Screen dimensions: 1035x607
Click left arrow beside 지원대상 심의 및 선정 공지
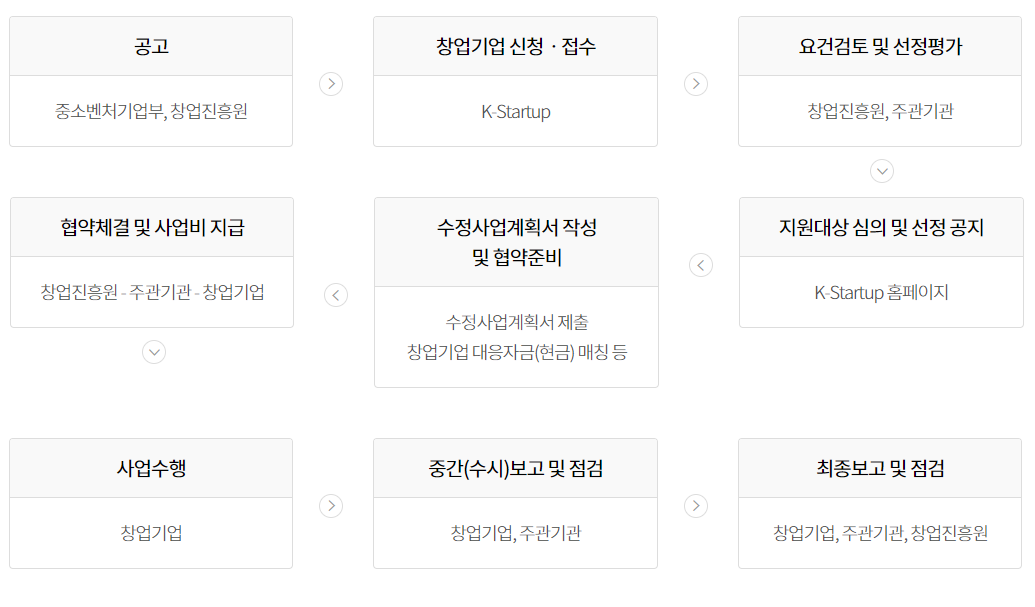pos(701,265)
